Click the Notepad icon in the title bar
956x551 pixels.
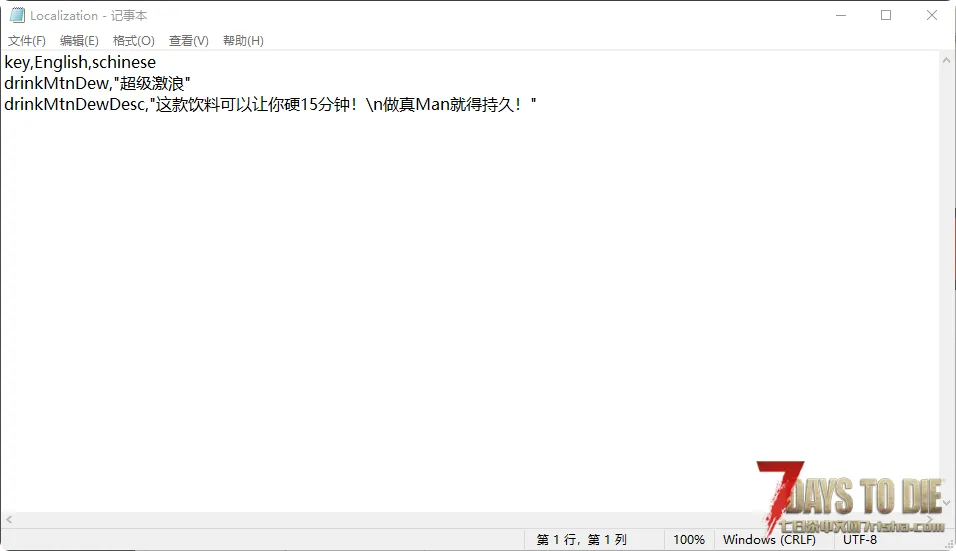click(17, 15)
